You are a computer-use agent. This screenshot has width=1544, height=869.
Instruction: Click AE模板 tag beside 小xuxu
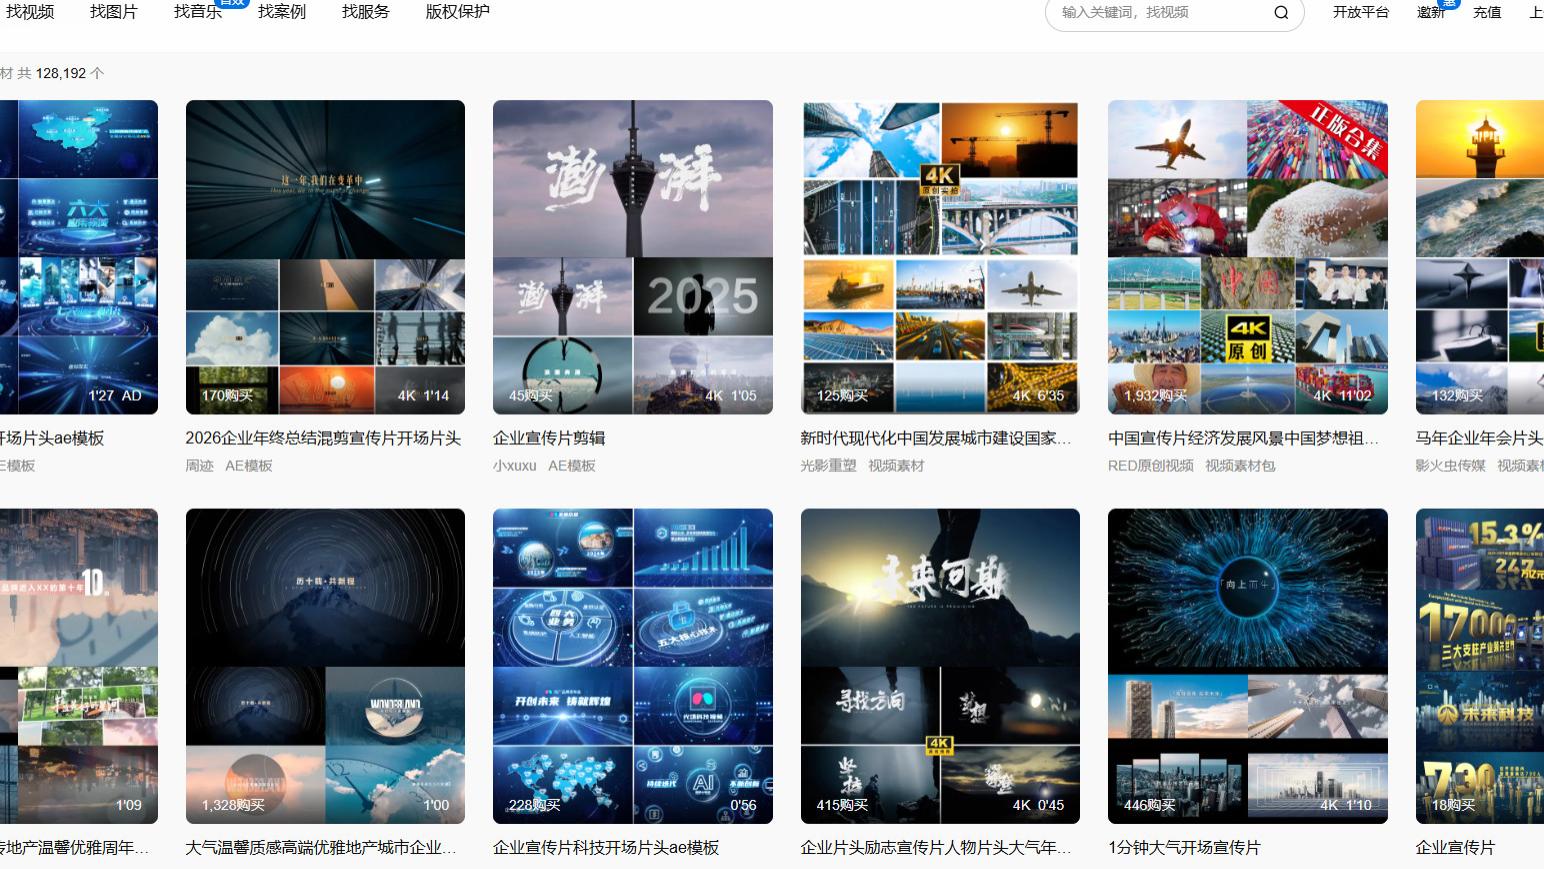[x=572, y=465]
